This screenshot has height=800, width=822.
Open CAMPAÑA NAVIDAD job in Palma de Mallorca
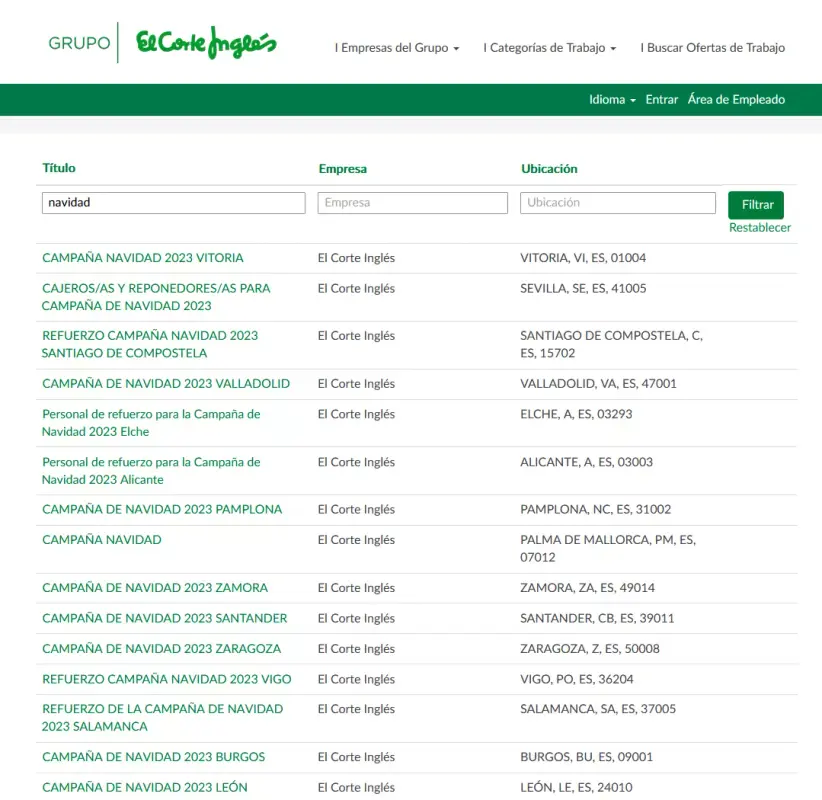pos(102,540)
